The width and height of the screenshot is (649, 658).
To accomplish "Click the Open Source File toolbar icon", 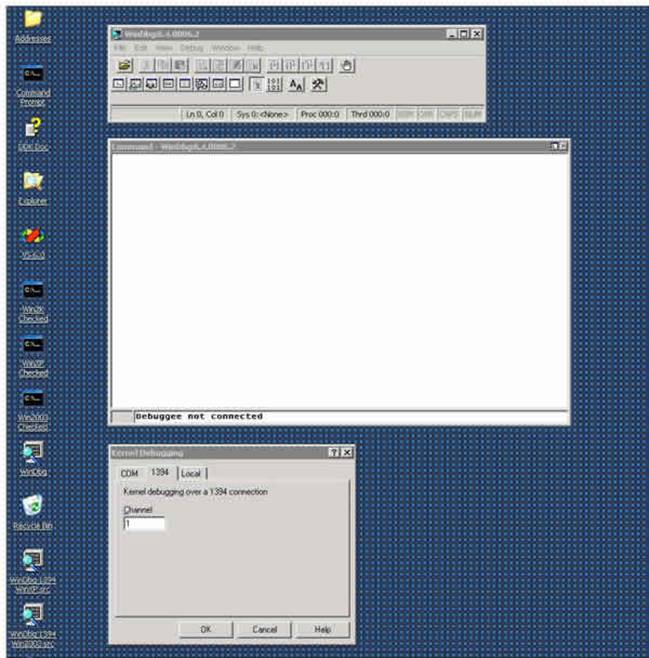I will tap(125, 65).
